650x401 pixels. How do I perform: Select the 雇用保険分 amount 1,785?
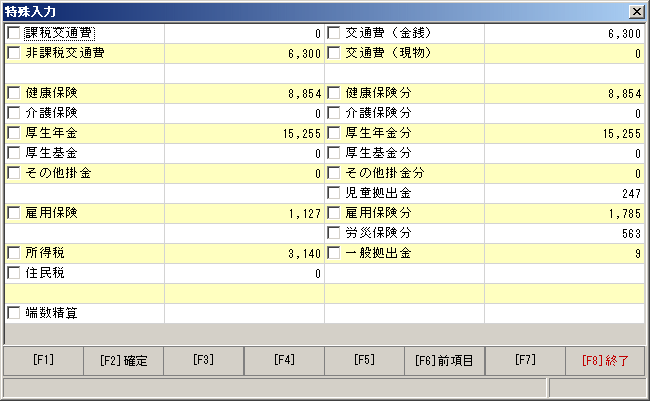pos(564,213)
